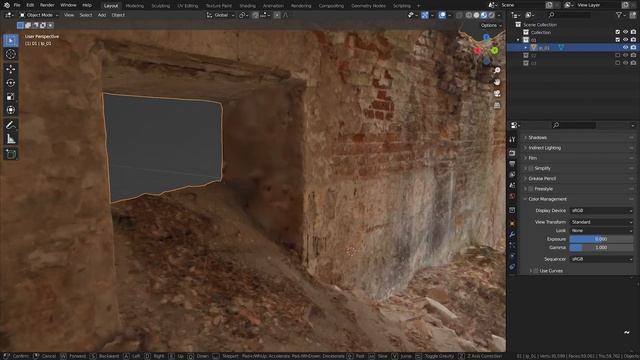Select the Move tool
This screenshot has height=360, width=640.
pos(11,69)
